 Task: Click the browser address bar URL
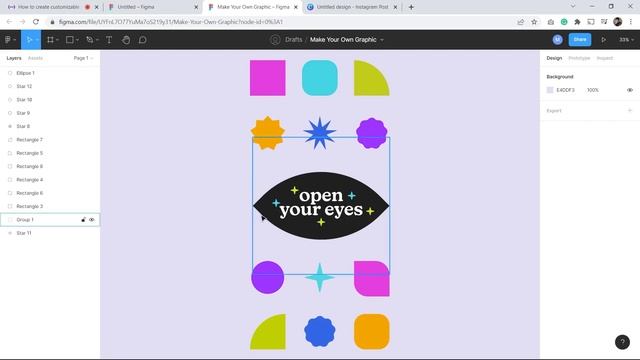click(171, 22)
